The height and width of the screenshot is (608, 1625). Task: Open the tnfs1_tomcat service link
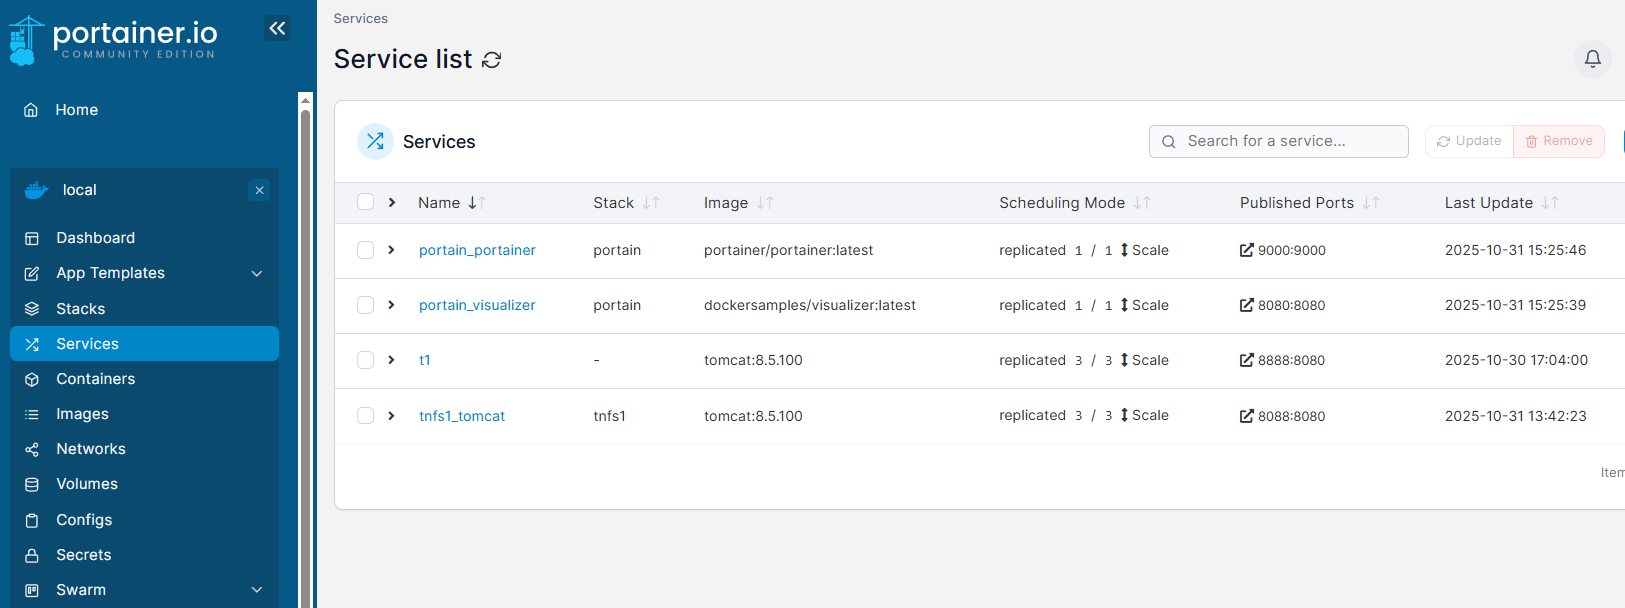pos(462,416)
